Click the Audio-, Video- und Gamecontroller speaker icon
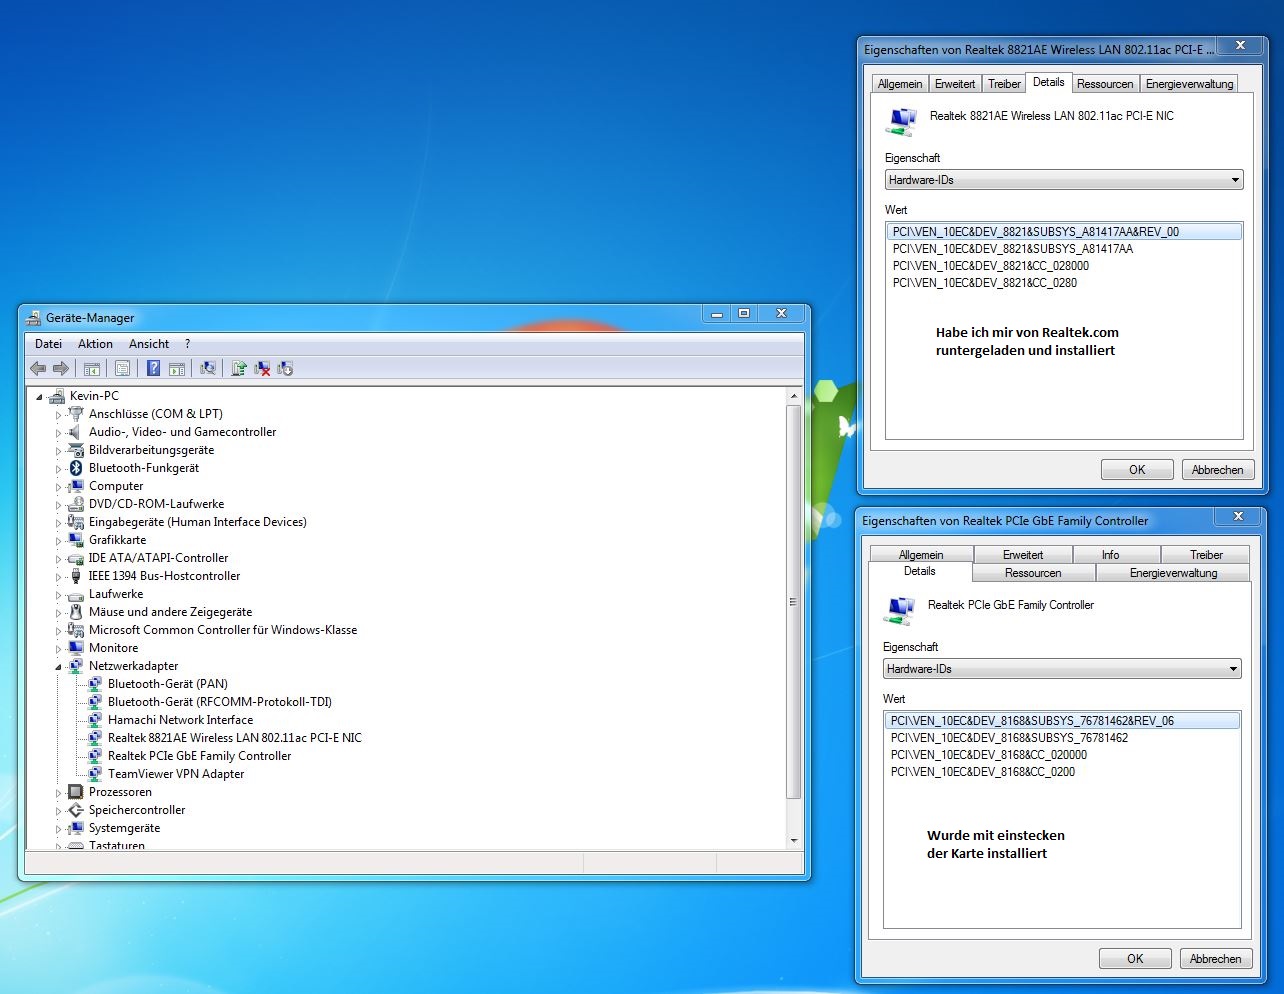The width and height of the screenshot is (1284, 994). coord(76,432)
